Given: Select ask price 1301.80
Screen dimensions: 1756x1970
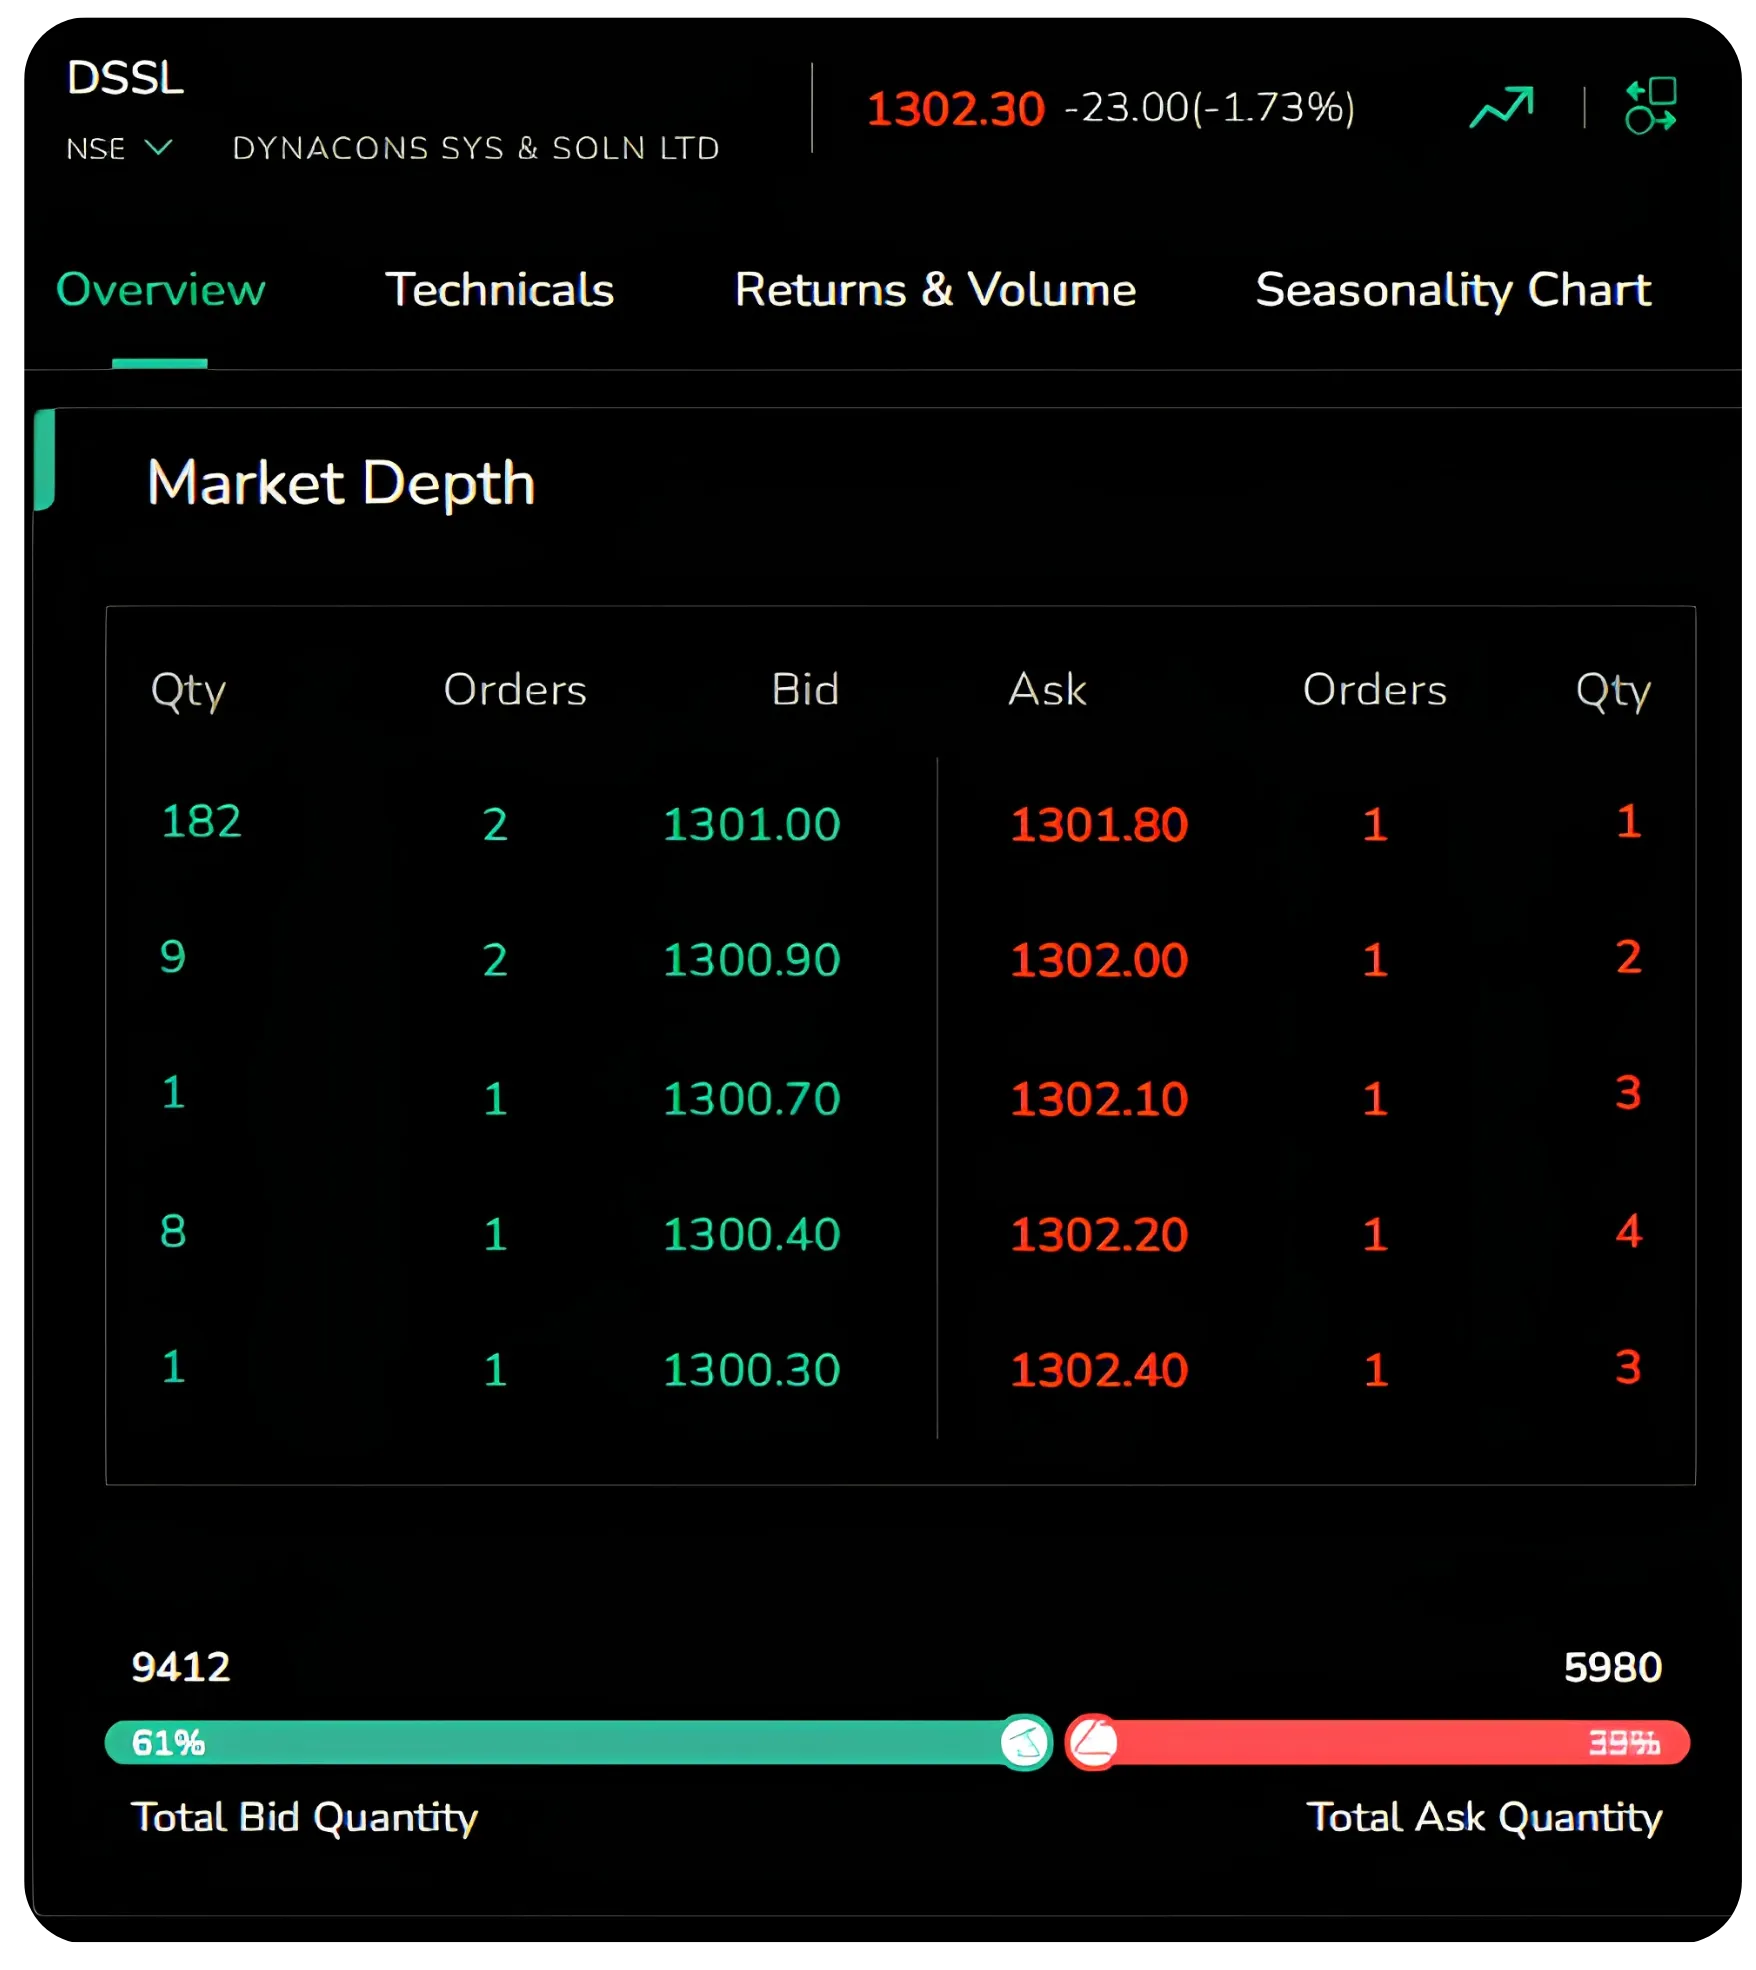Looking at the screenshot, I should pyautogui.click(x=1099, y=825).
